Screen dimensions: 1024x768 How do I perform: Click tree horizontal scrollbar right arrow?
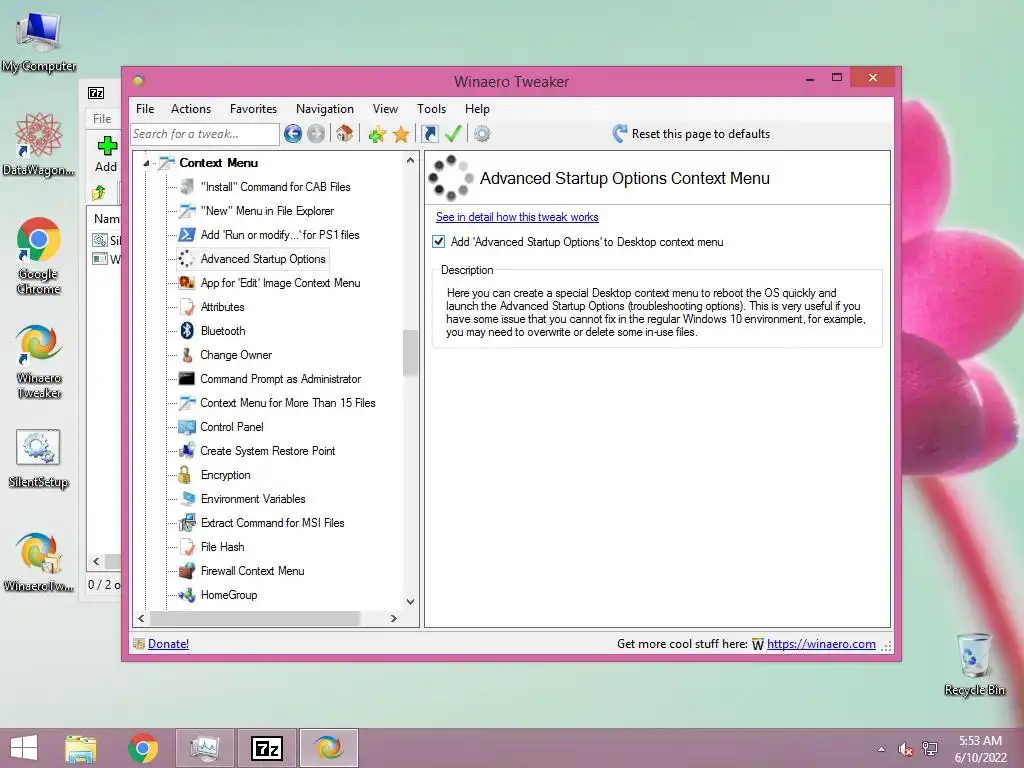(394, 618)
